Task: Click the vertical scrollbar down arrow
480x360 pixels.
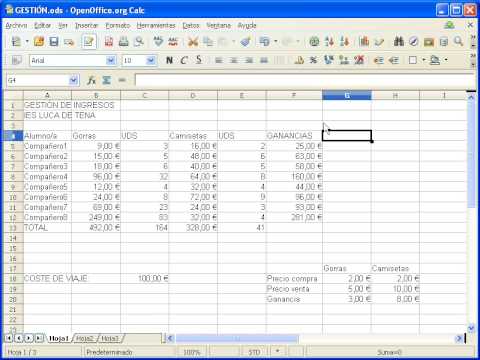Action: click(471, 328)
